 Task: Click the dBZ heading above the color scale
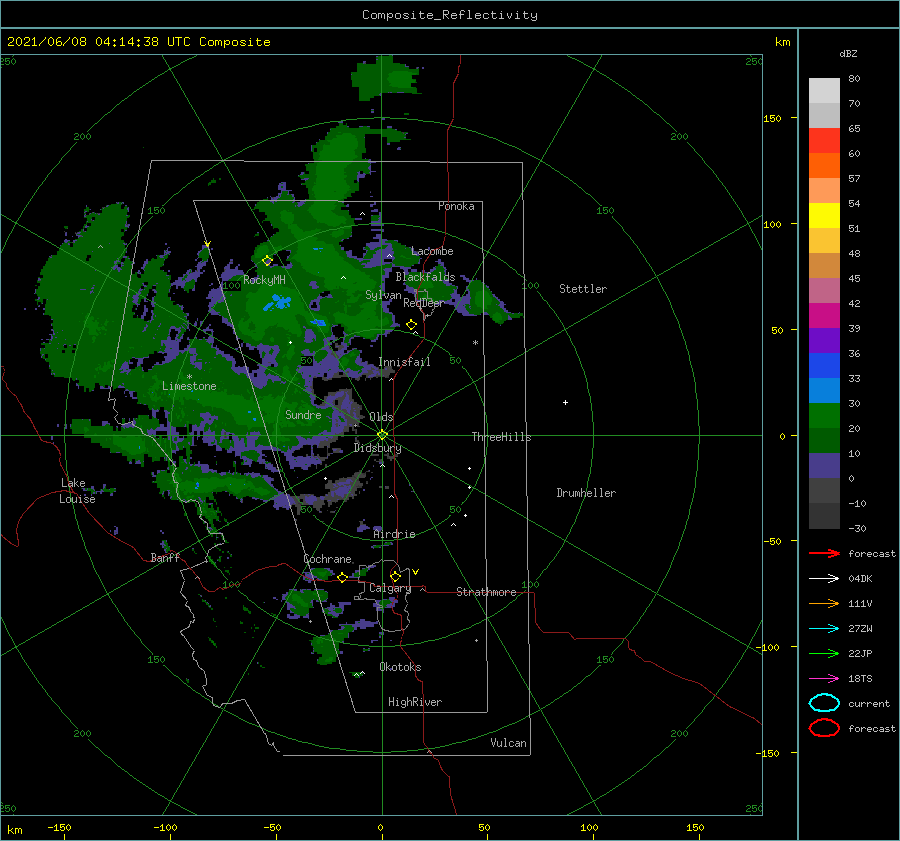coord(848,53)
